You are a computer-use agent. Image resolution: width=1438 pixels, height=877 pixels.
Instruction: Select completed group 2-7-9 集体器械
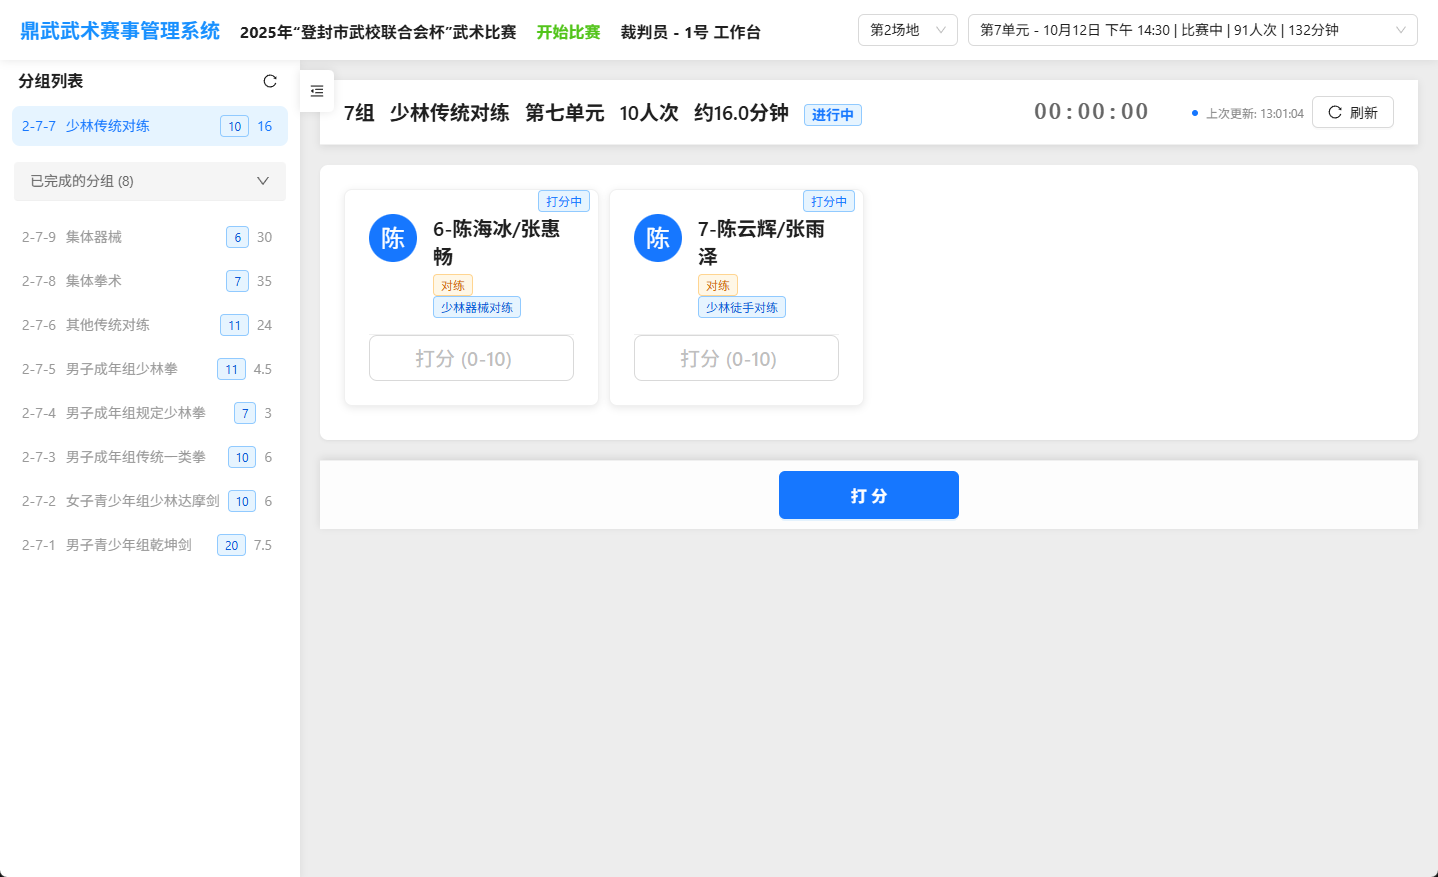[x=150, y=237]
